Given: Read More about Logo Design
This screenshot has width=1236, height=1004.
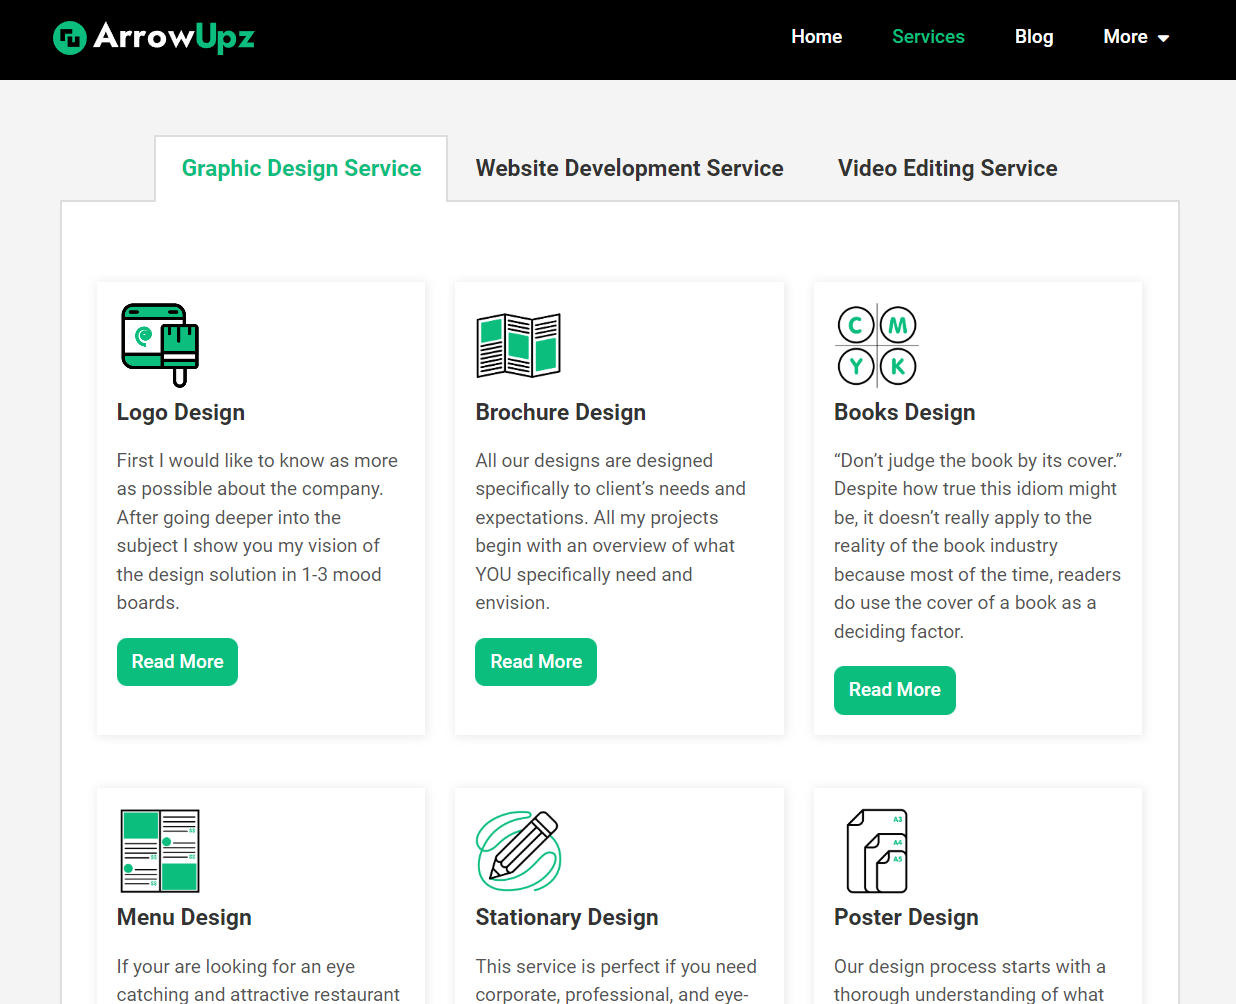Looking at the screenshot, I should (x=177, y=662).
